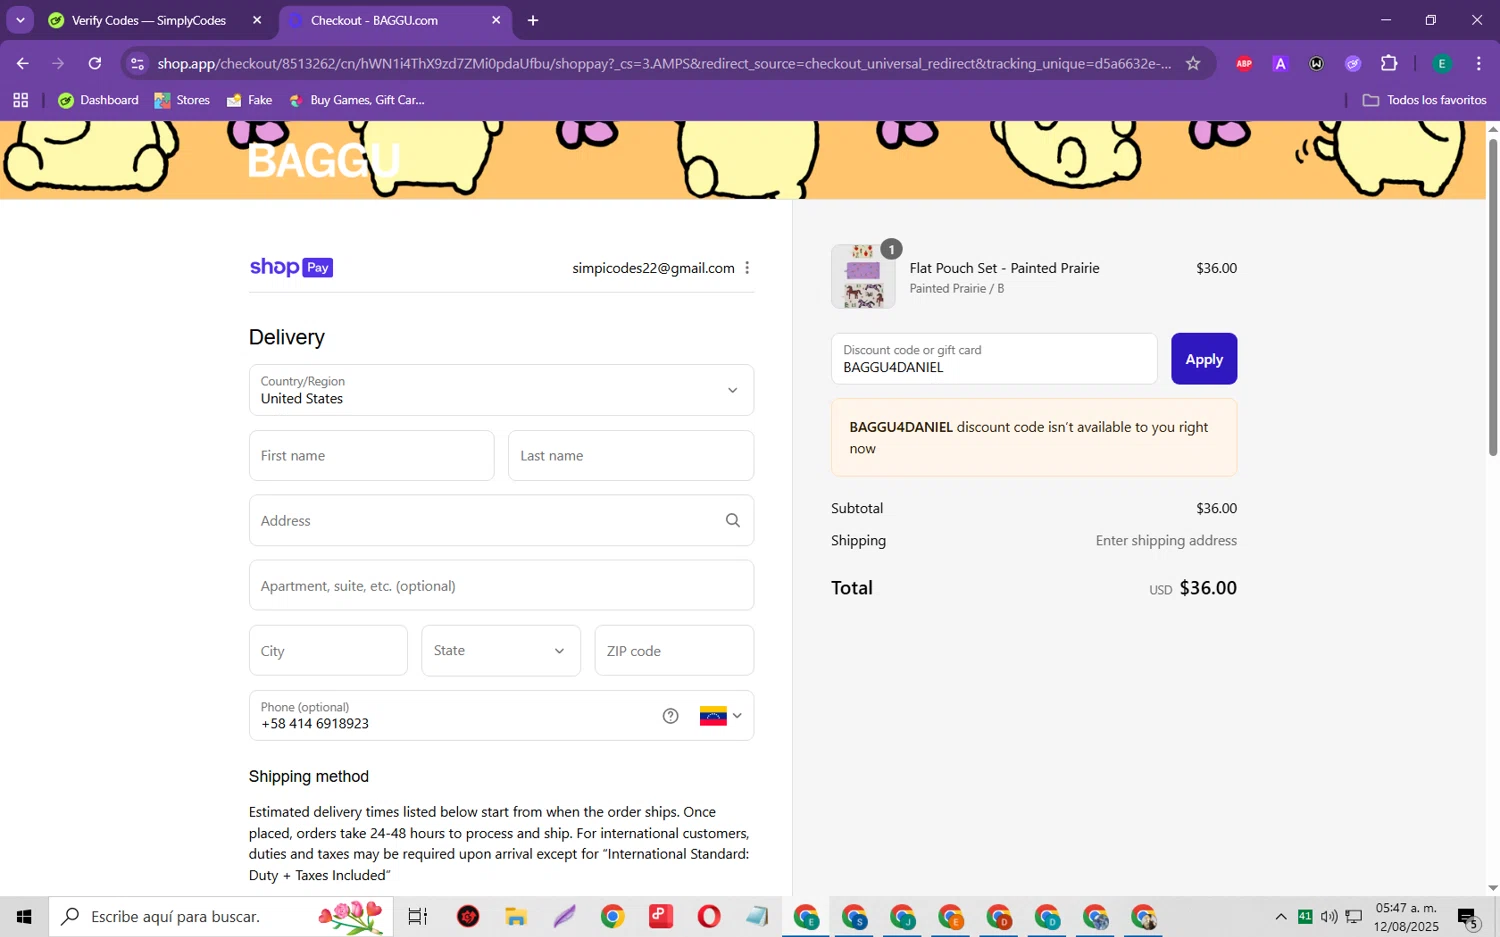This screenshot has width=1500, height=937.
Task: Click the discount code input field
Action: pyautogui.click(x=994, y=359)
